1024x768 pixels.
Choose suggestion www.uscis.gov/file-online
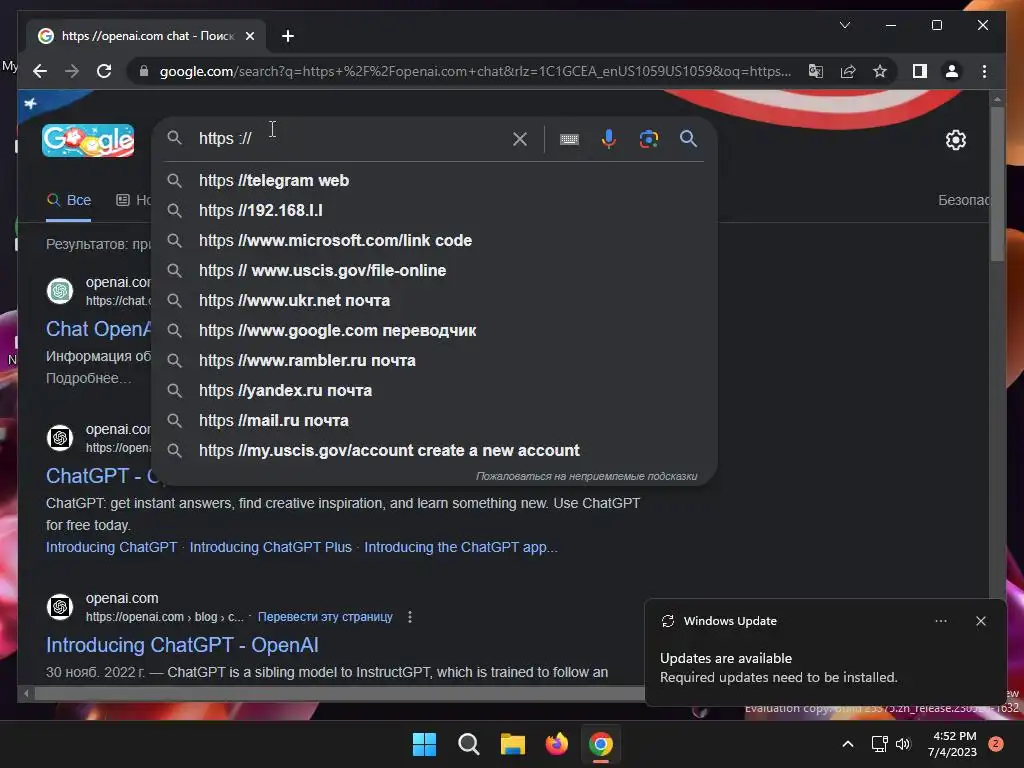click(x=434, y=270)
